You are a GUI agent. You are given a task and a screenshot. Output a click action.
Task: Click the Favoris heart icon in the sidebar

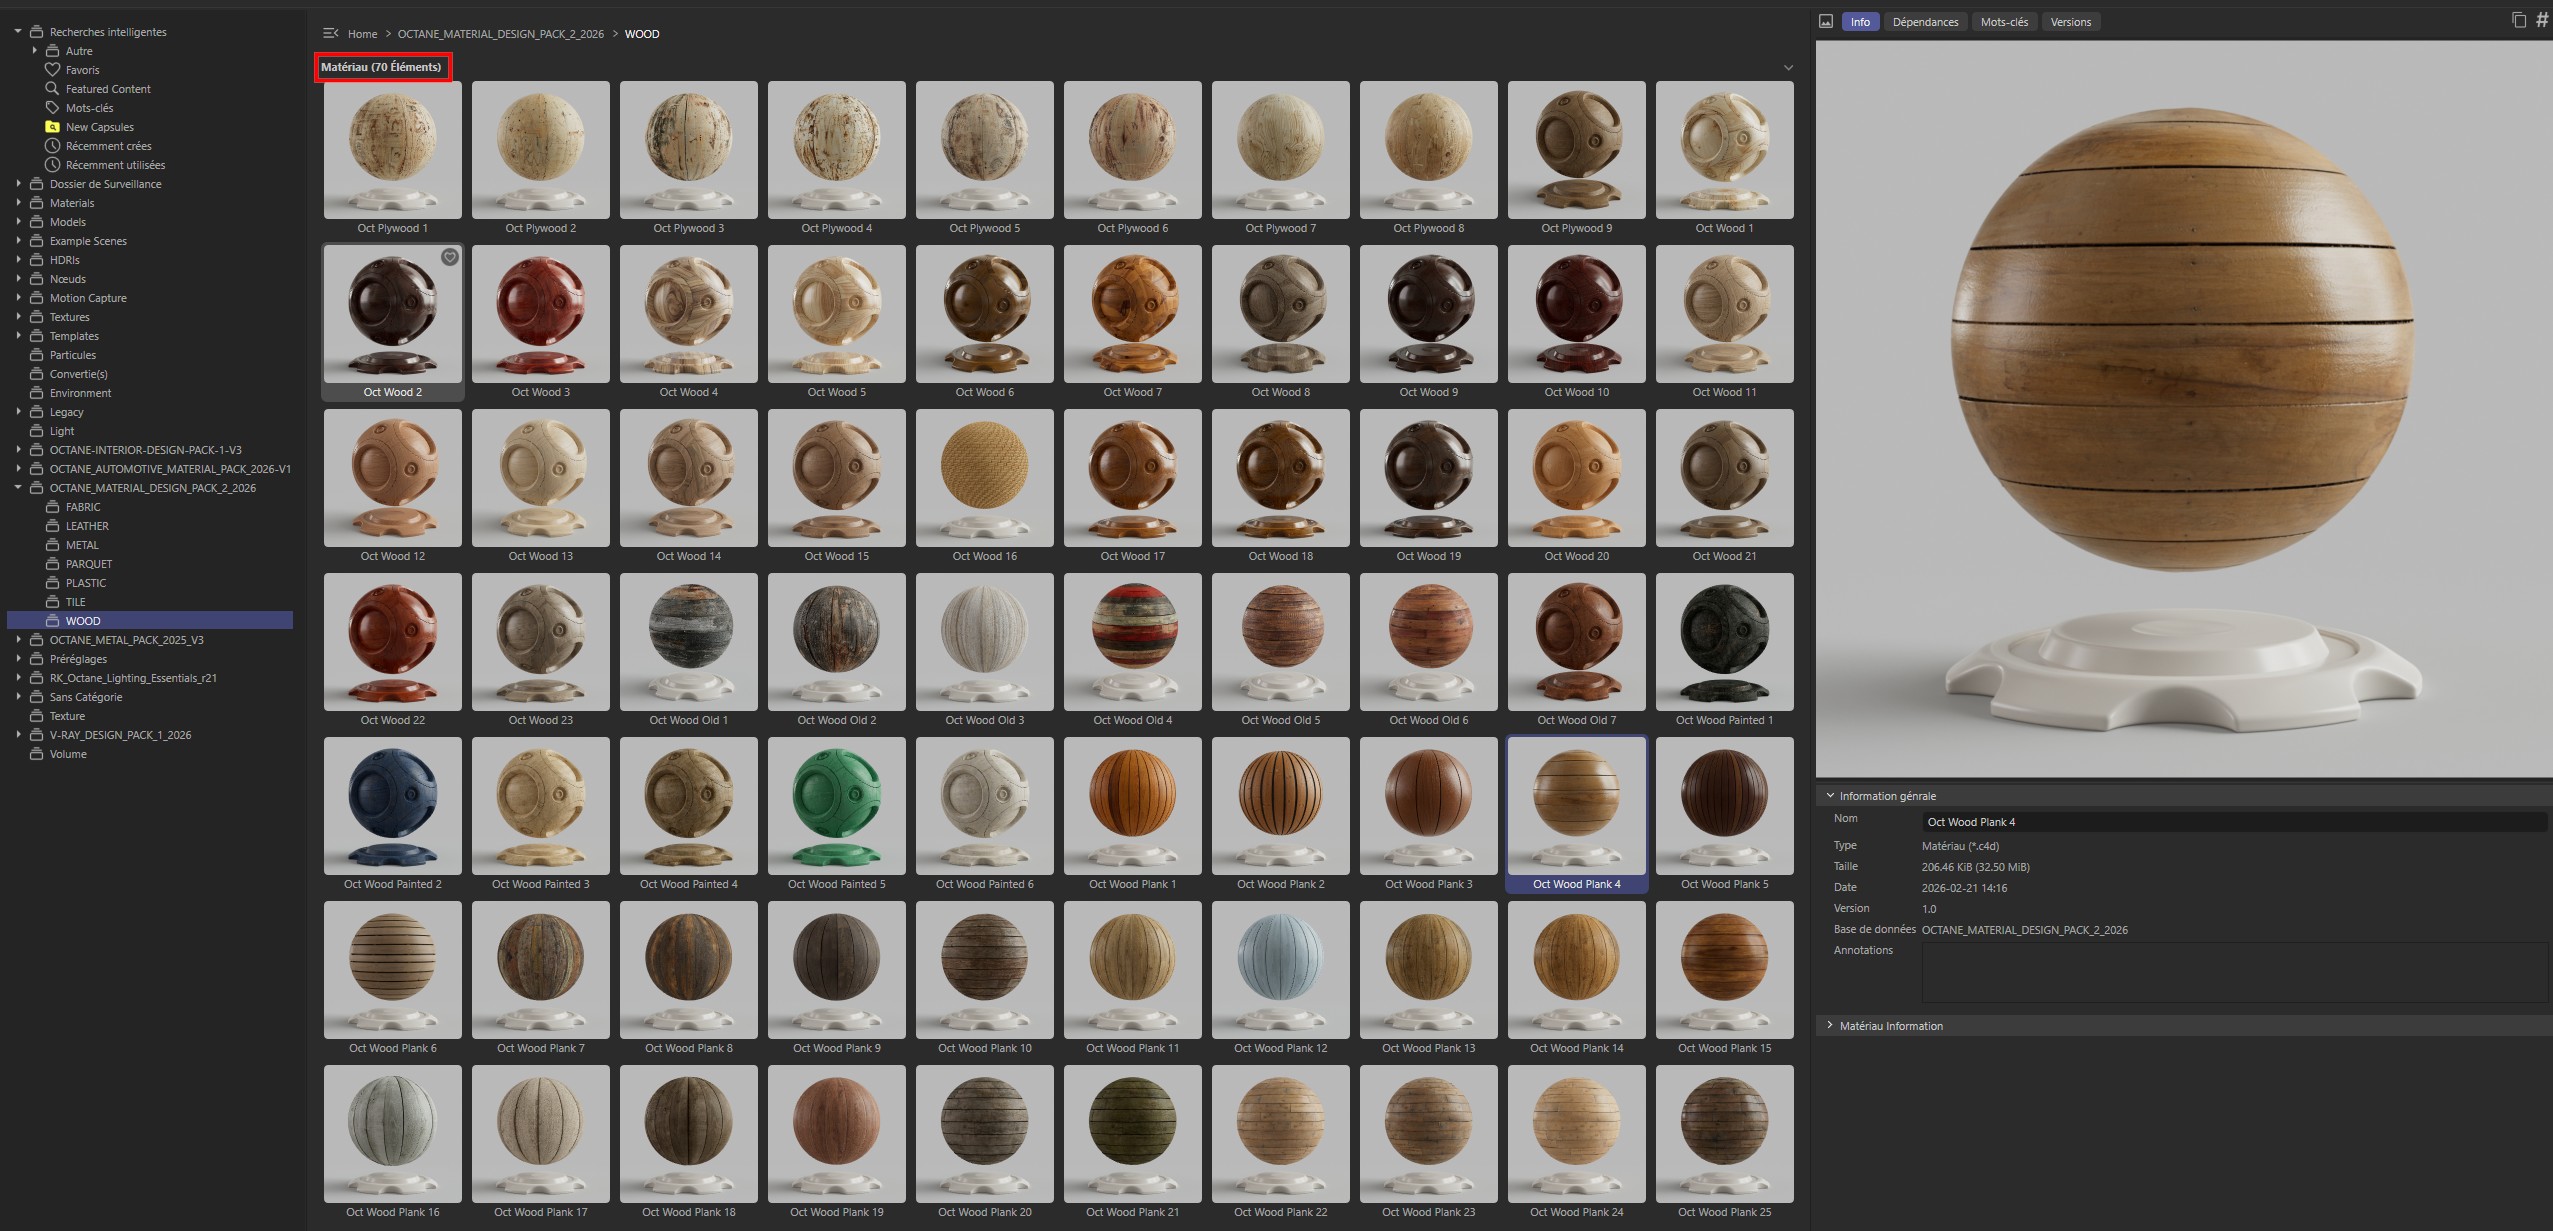(53, 69)
